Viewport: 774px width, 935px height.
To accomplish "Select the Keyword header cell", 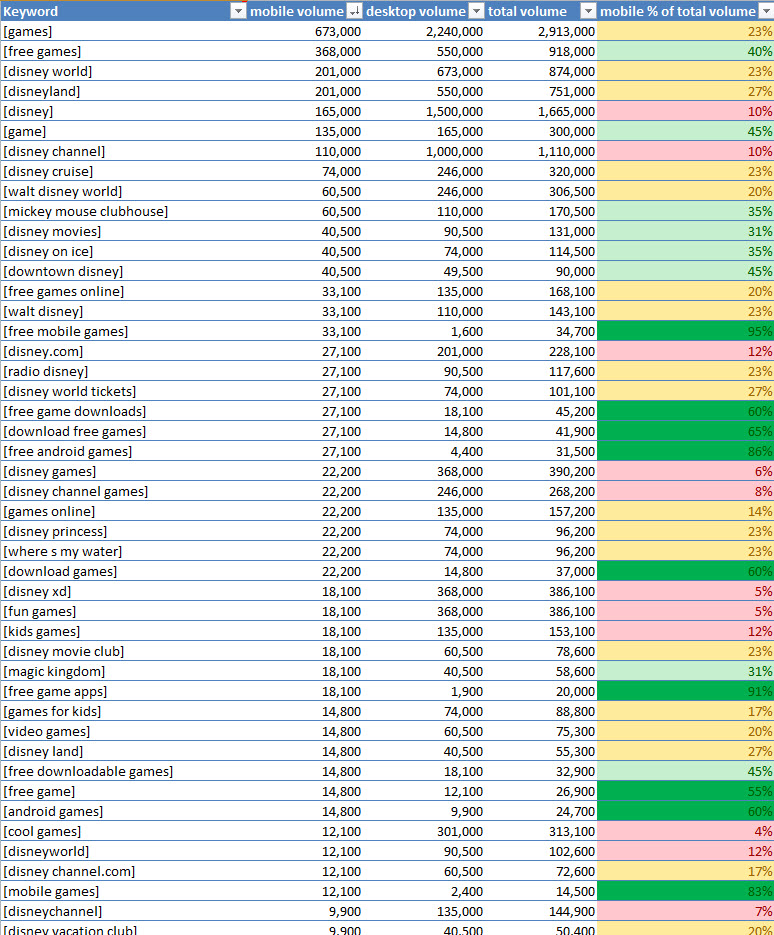I will 123,11.
